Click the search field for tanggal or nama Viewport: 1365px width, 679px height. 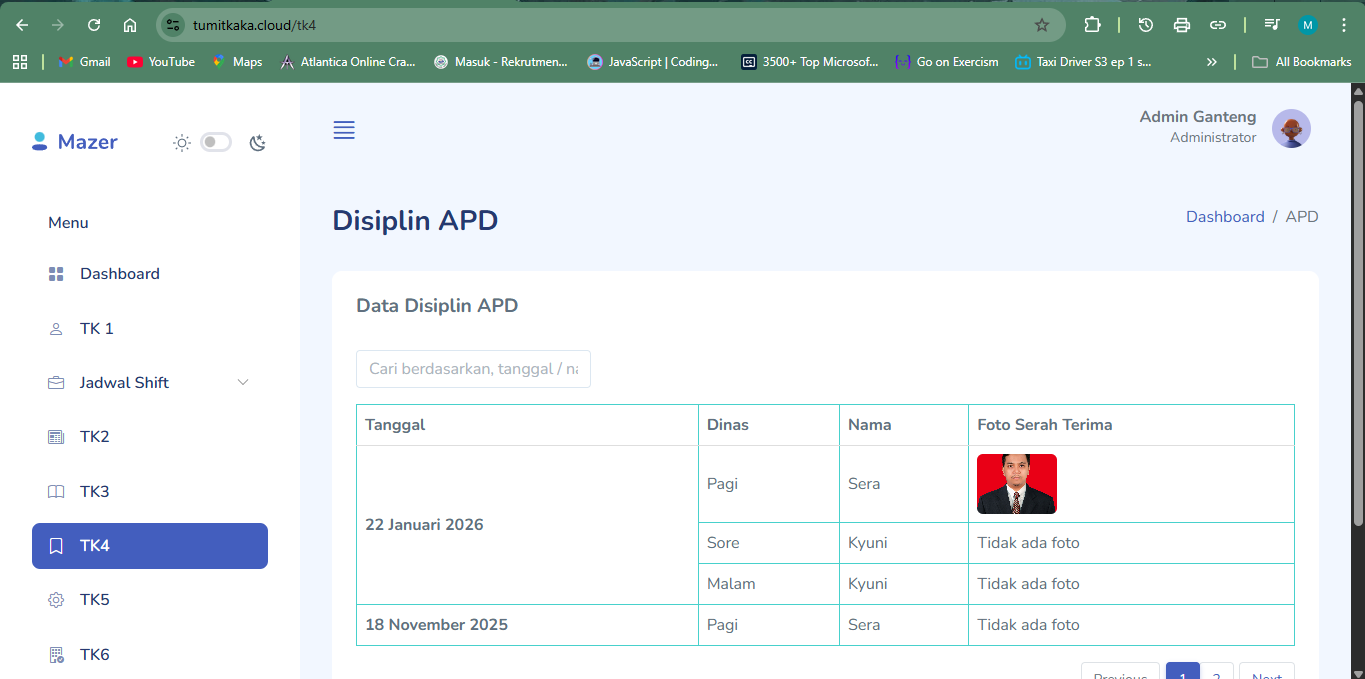[x=473, y=369]
